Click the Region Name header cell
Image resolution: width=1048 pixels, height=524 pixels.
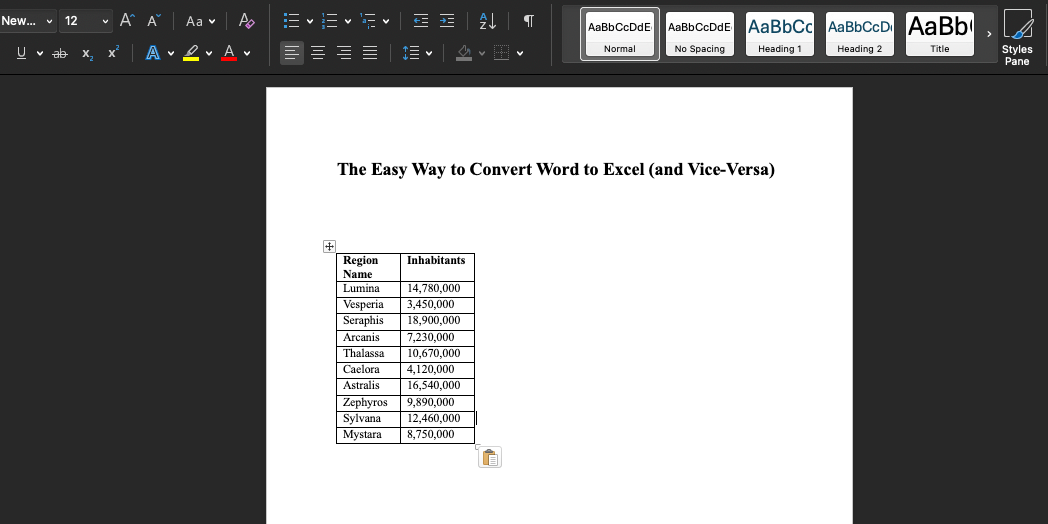pyautogui.click(x=368, y=267)
